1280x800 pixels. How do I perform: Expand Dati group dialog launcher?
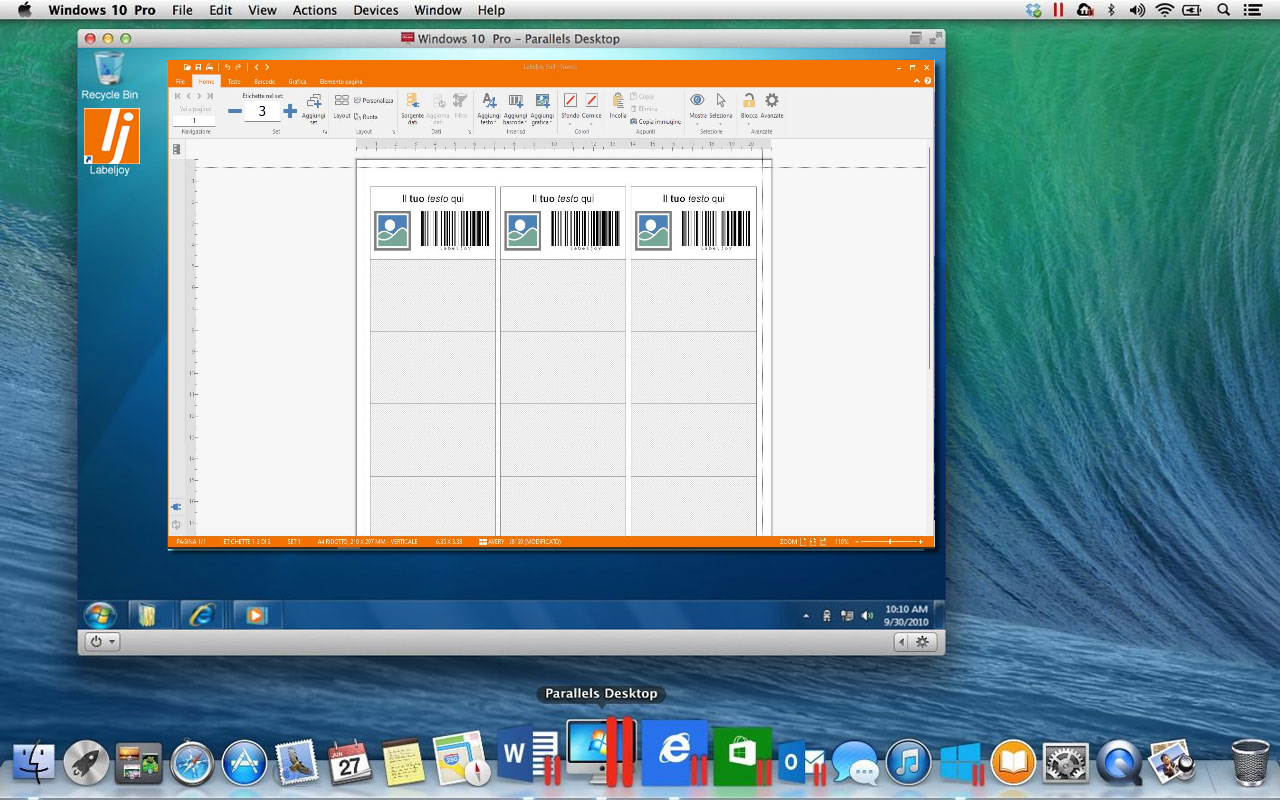pyautogui.click(x=469, y=131)
